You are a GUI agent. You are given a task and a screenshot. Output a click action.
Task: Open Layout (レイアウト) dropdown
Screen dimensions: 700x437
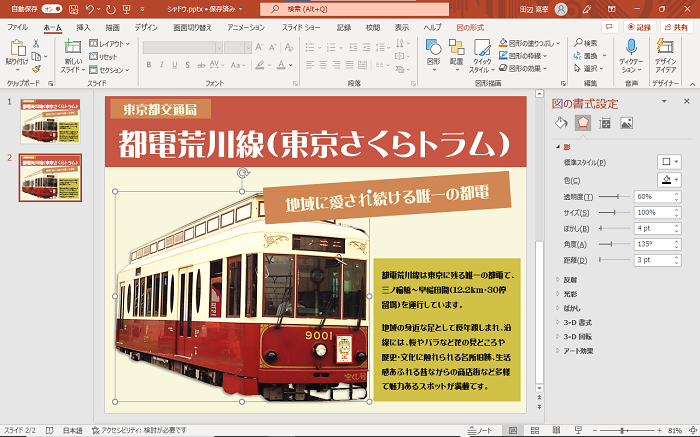click(x=109, y=44)
